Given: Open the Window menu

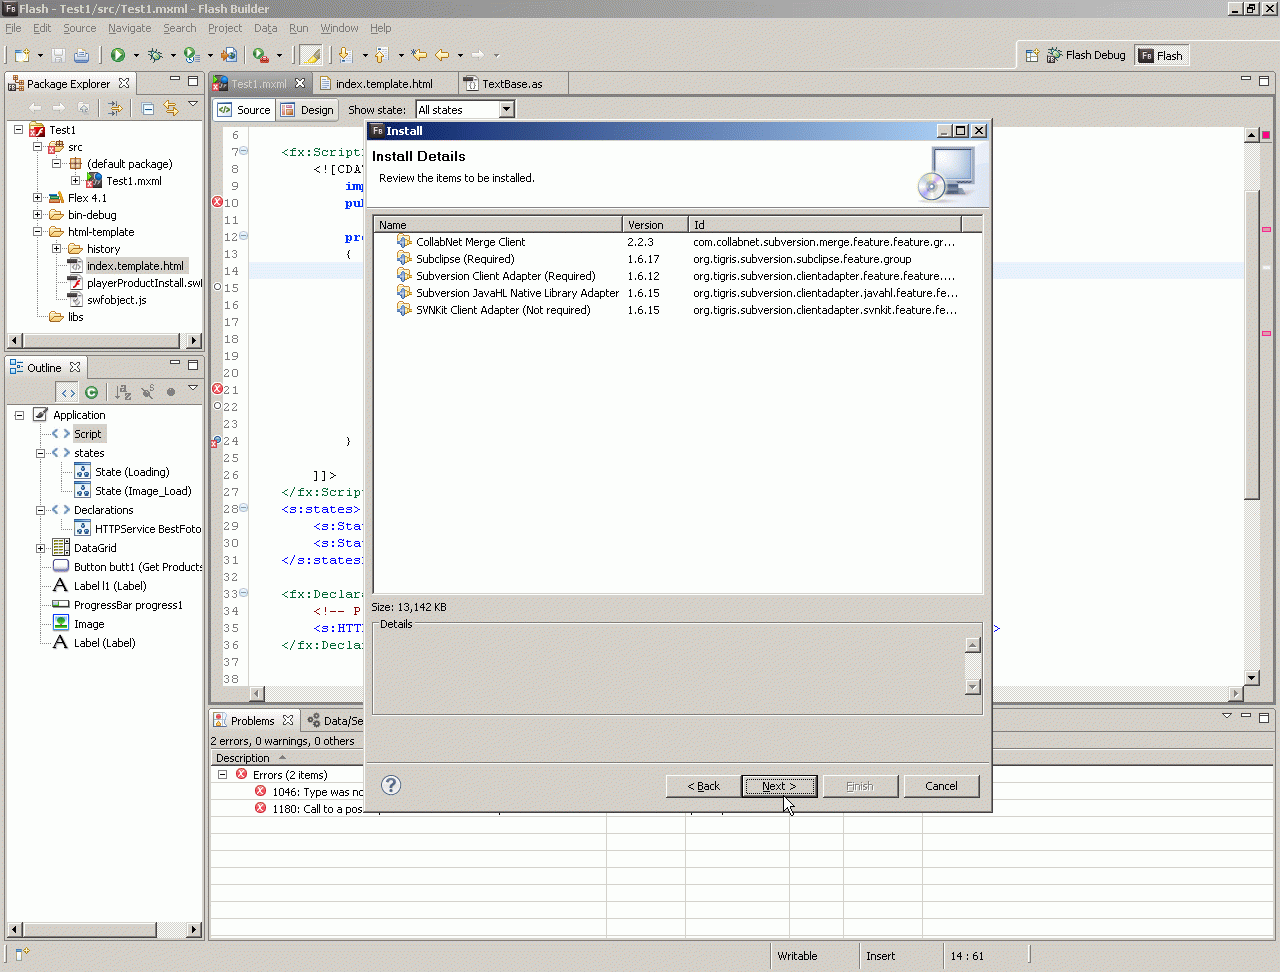Looking at the screenshot, I should pyautogui.click(x=339, y=28).
